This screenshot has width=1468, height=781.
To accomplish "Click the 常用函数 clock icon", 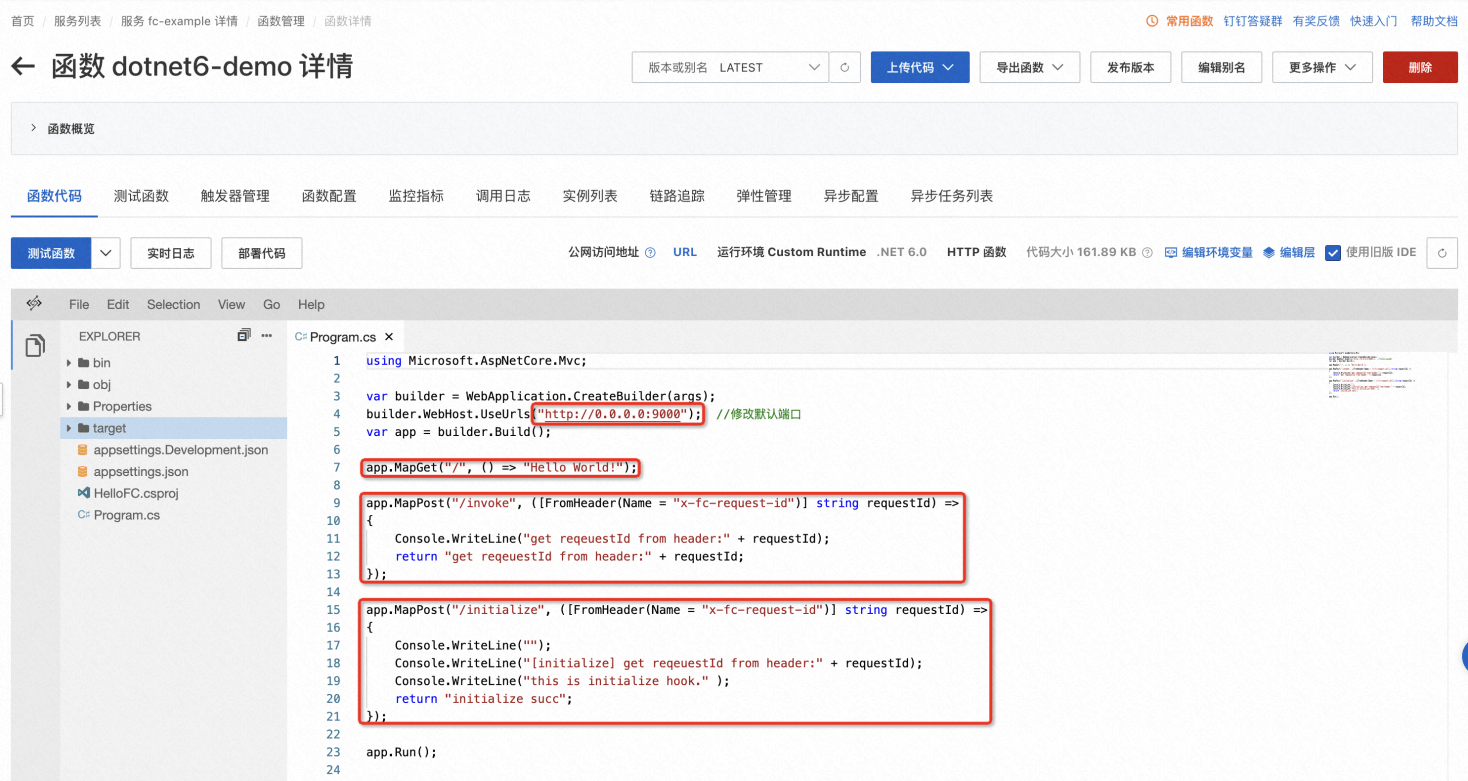I will [x=1152, y=21].
